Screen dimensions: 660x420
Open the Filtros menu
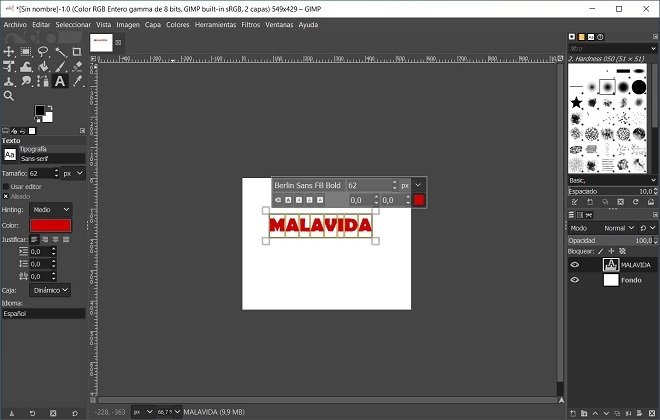(250, 25)
